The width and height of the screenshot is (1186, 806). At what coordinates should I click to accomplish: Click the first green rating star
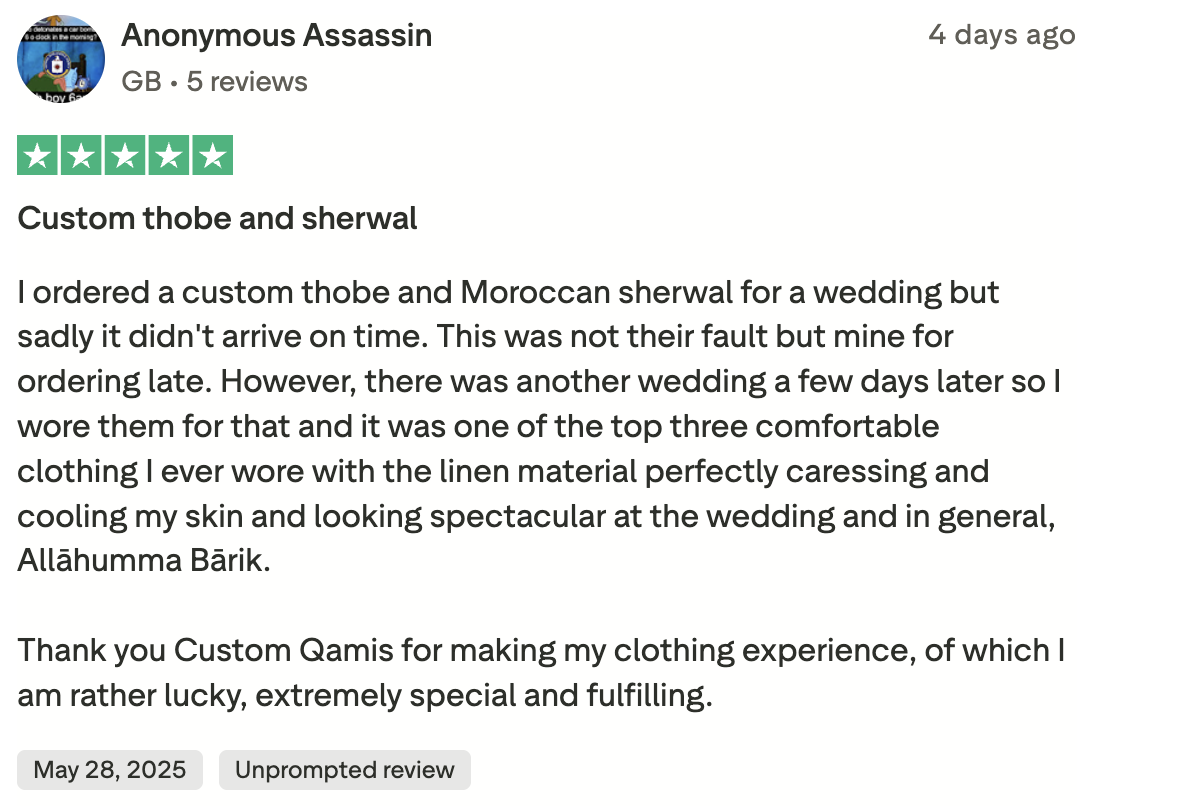coord(39,156)
